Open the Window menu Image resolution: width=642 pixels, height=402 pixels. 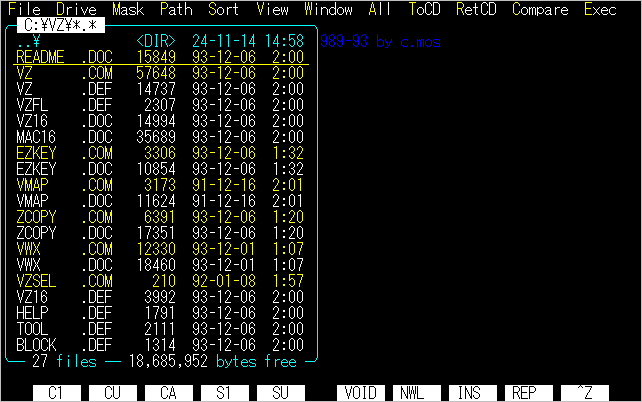[328, 9]
